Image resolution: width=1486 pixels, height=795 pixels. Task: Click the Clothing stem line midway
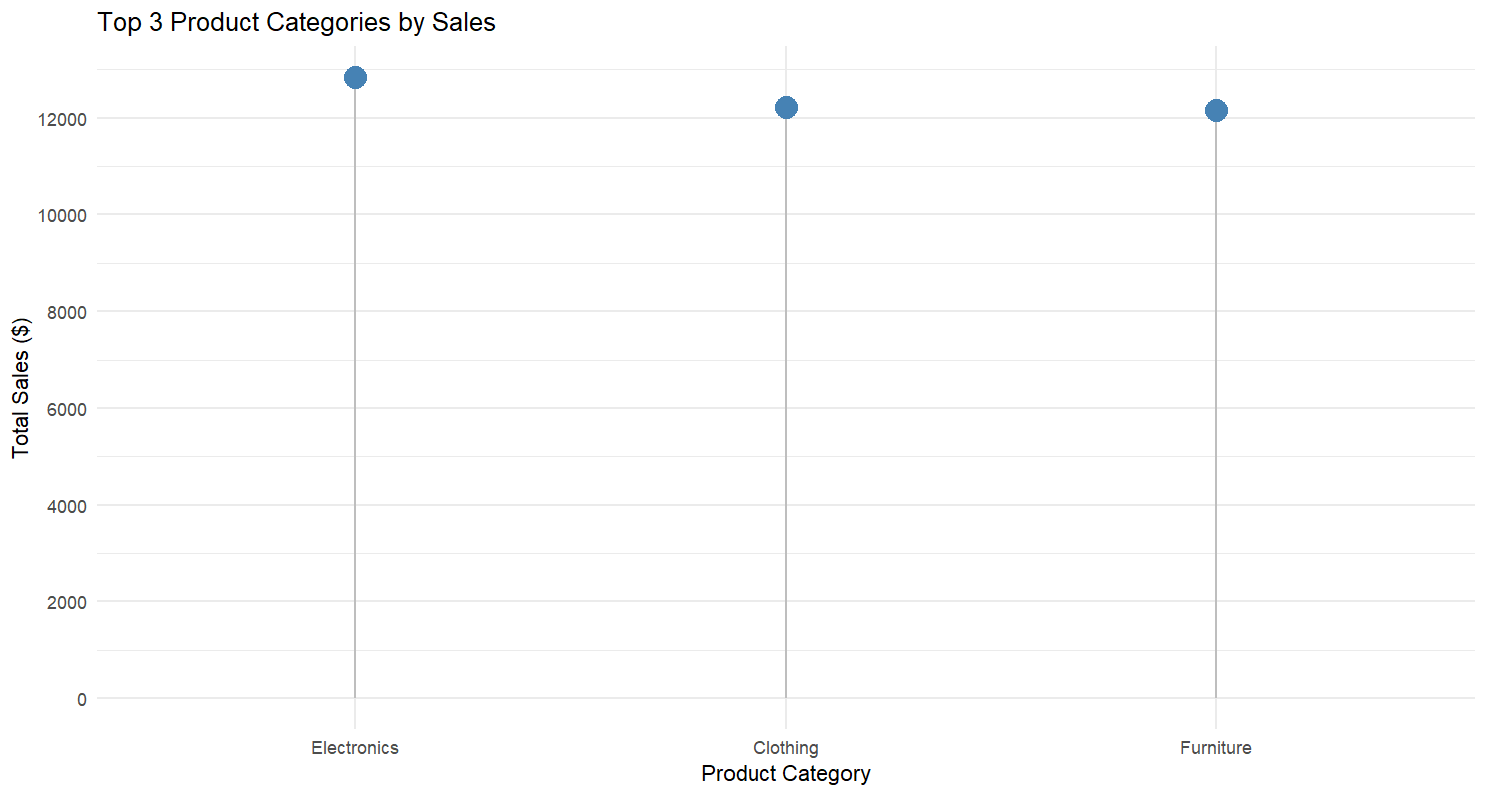pyautogui.click(x=786, y=403)
